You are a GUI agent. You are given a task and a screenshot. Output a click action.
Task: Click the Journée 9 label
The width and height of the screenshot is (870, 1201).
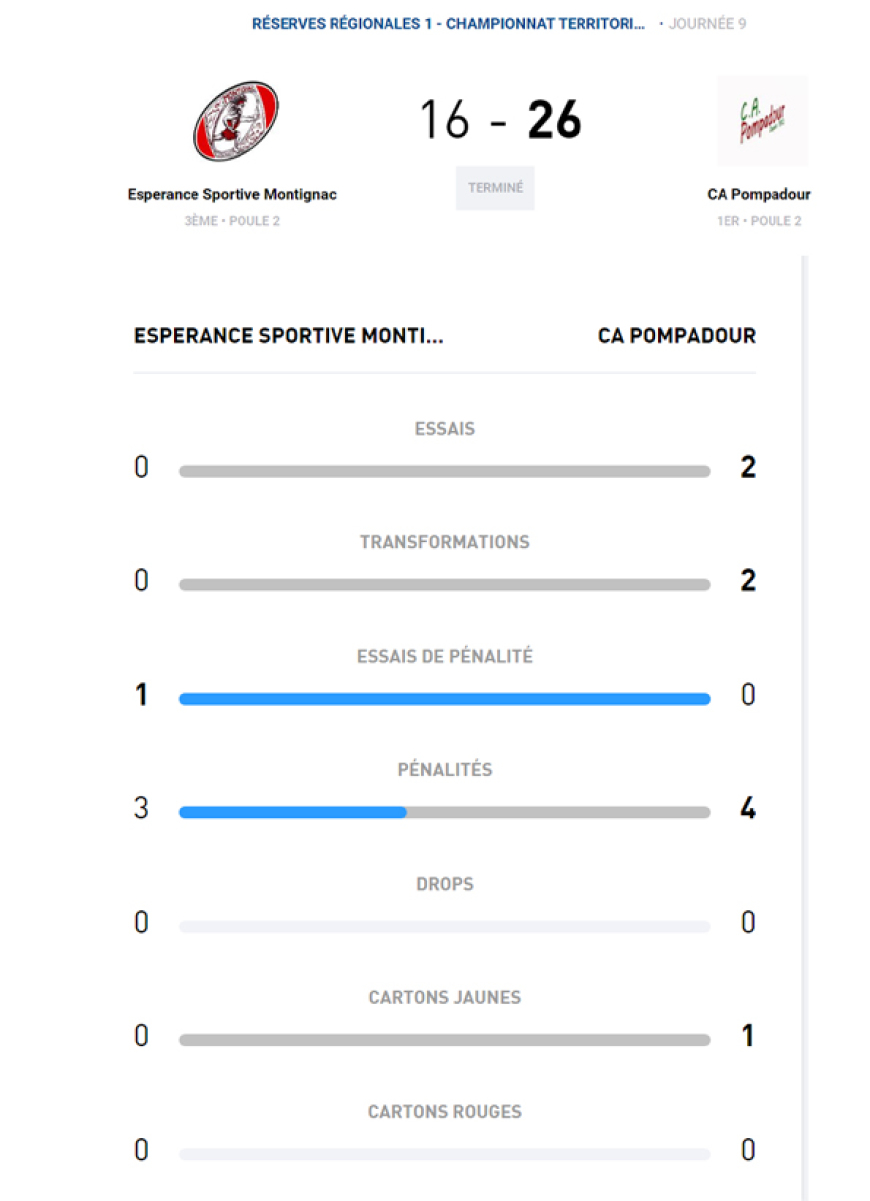pyautogui.click(x=707, y=23)
